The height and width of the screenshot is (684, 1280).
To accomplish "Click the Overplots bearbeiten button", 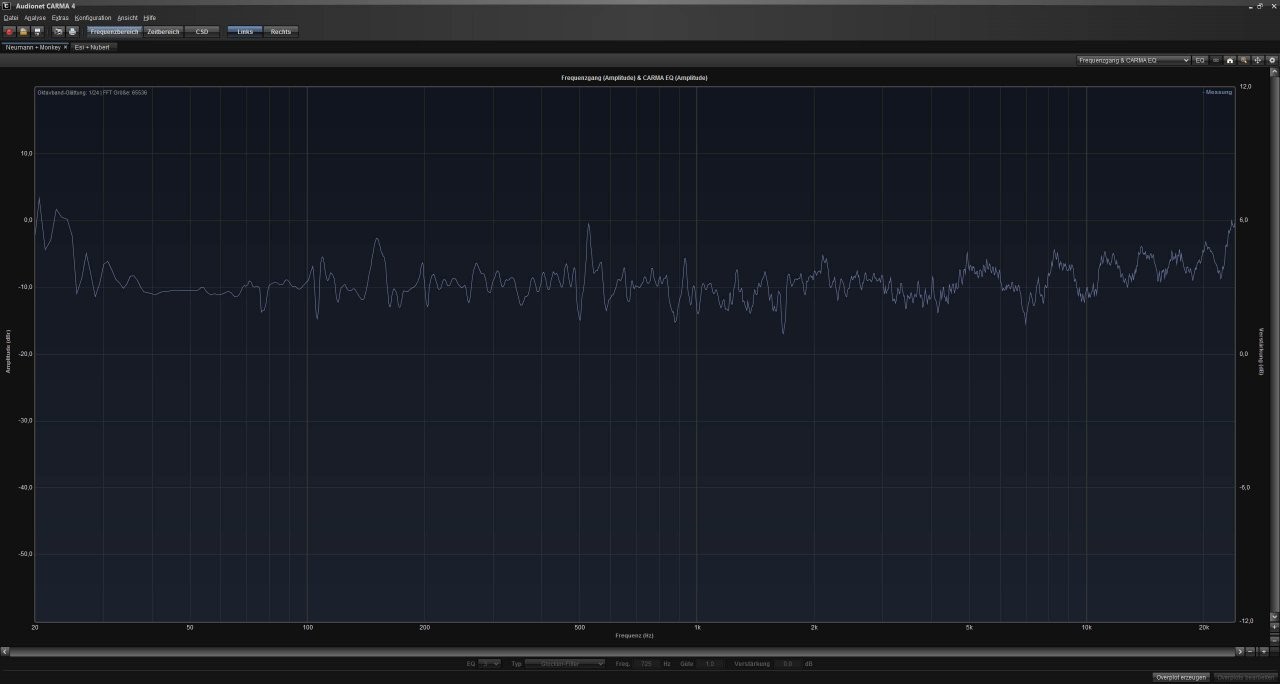I will click(1245, 677).
